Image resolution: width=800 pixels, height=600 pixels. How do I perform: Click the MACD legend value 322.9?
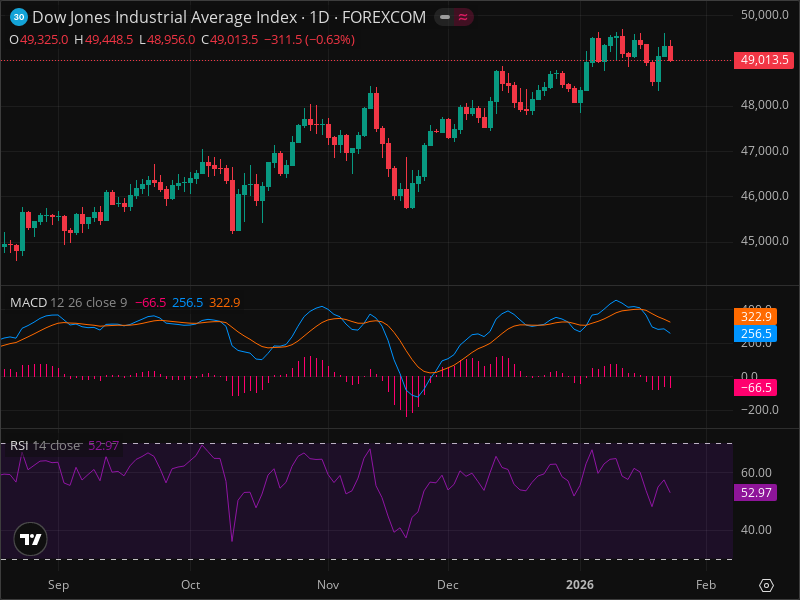tap(224, 303)
